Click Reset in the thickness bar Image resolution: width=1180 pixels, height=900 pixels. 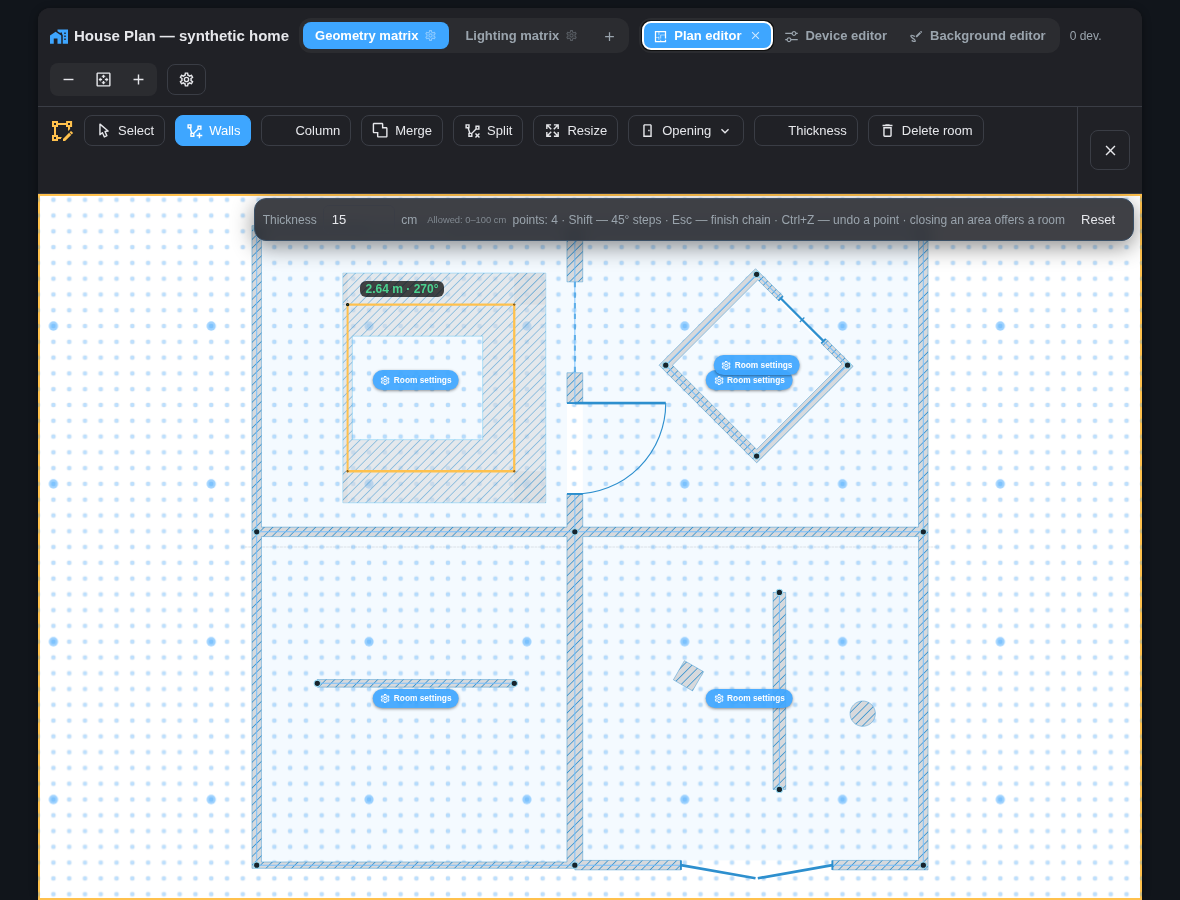pos(1098,220)
